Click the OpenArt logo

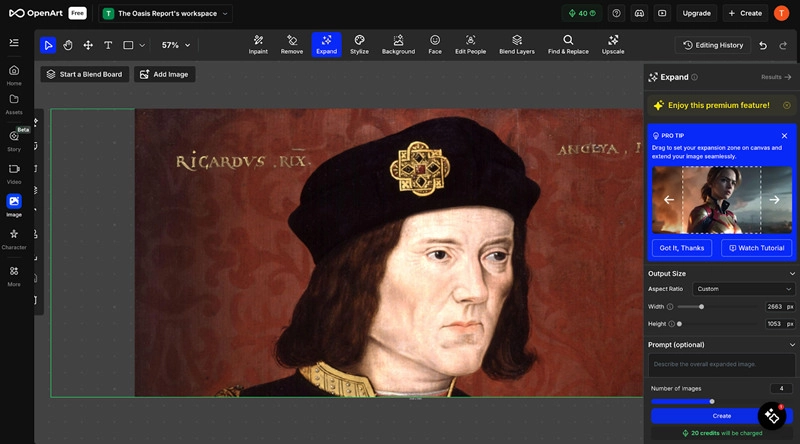point(36,13)
